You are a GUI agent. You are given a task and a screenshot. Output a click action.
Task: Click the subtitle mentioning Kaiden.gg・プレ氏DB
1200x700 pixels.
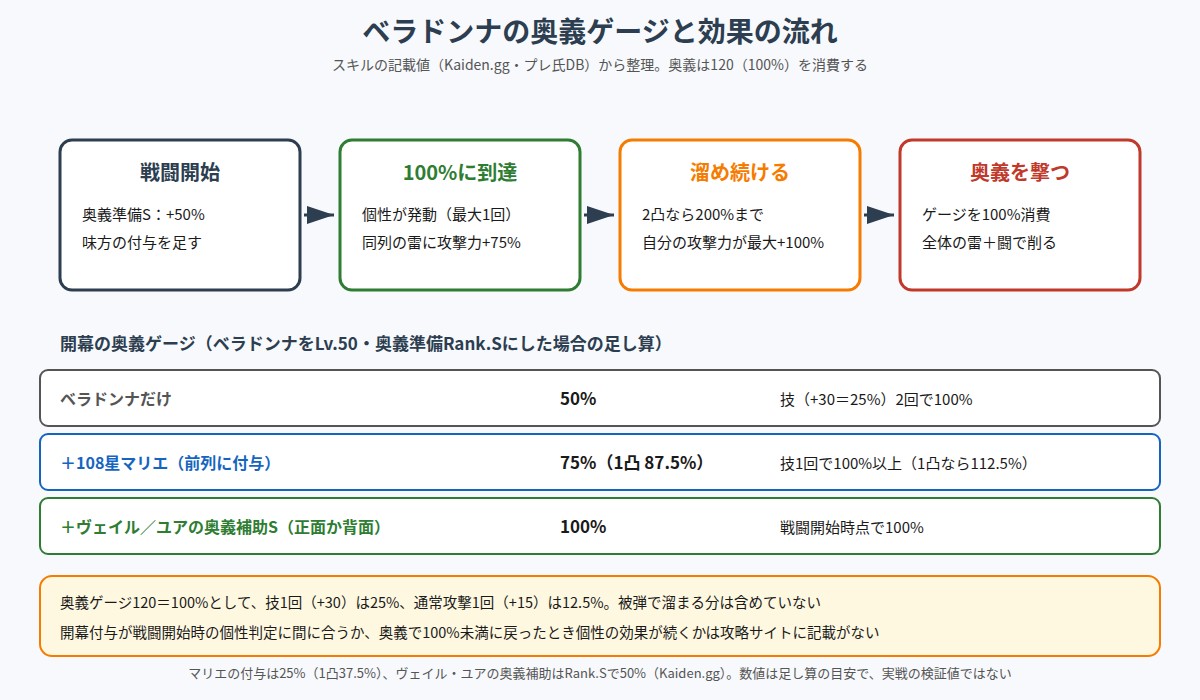pyautogui.click(x=600, y=65)
